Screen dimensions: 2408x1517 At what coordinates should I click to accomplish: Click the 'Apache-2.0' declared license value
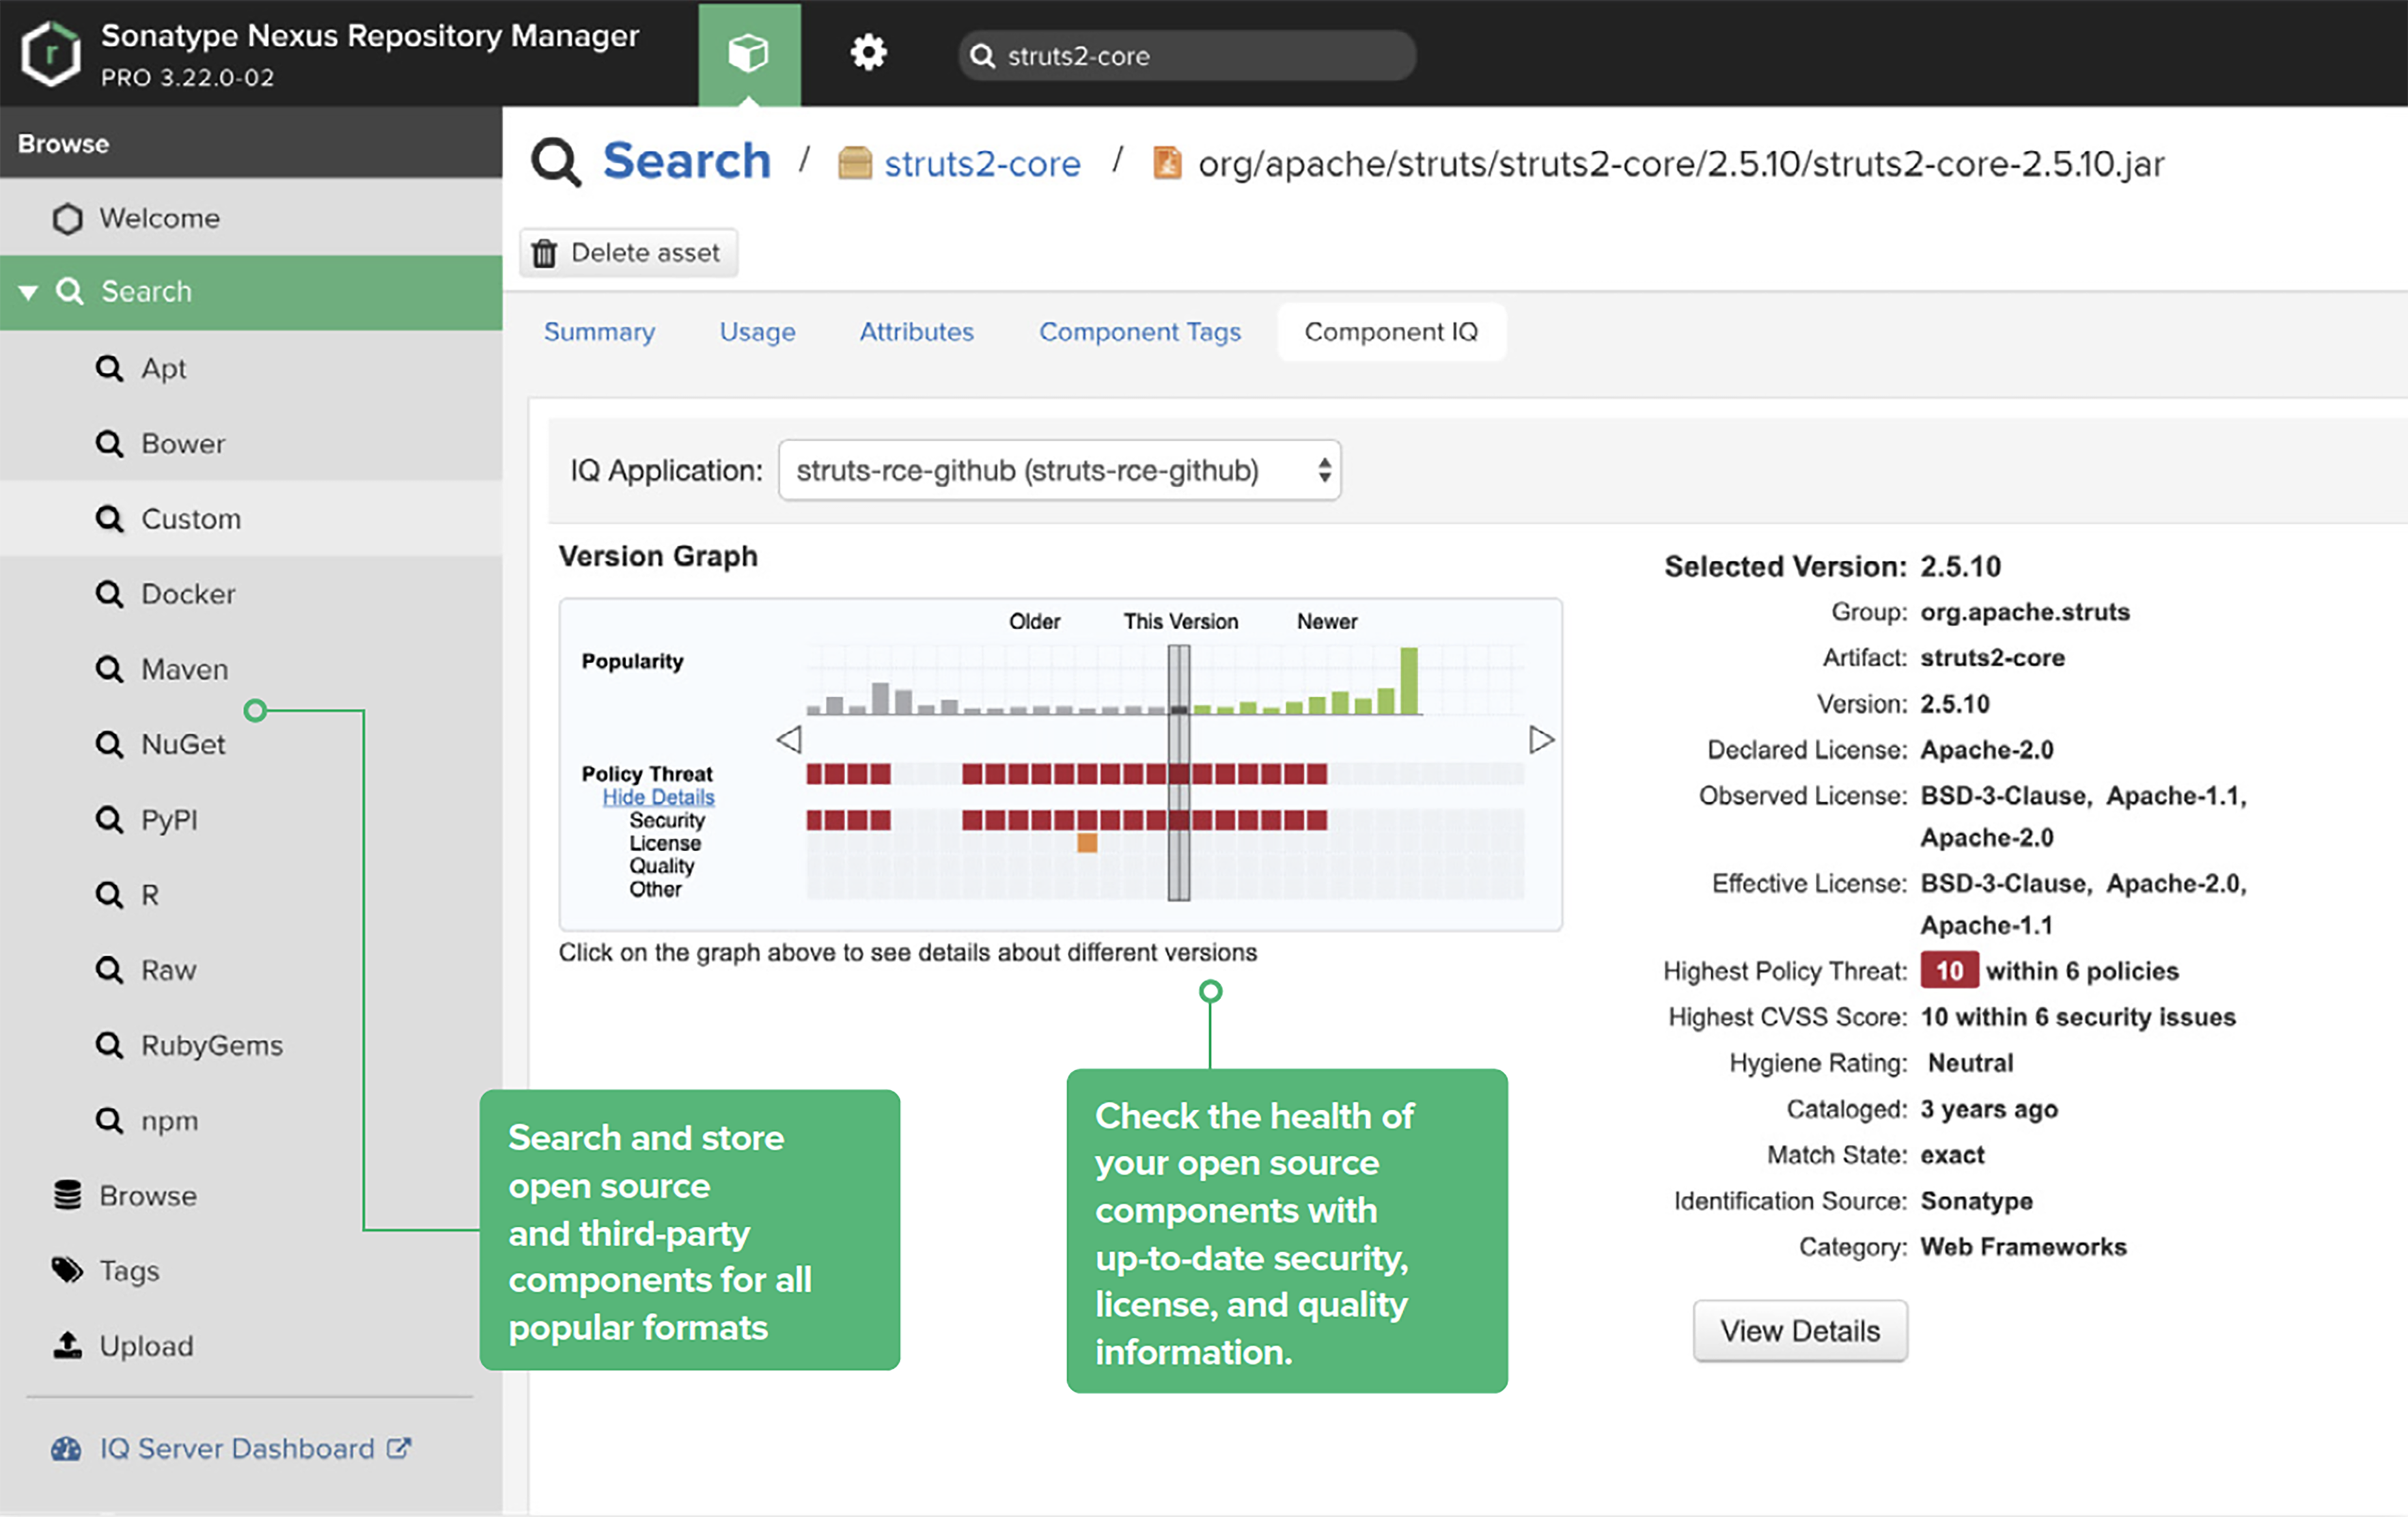(1987, 750)
